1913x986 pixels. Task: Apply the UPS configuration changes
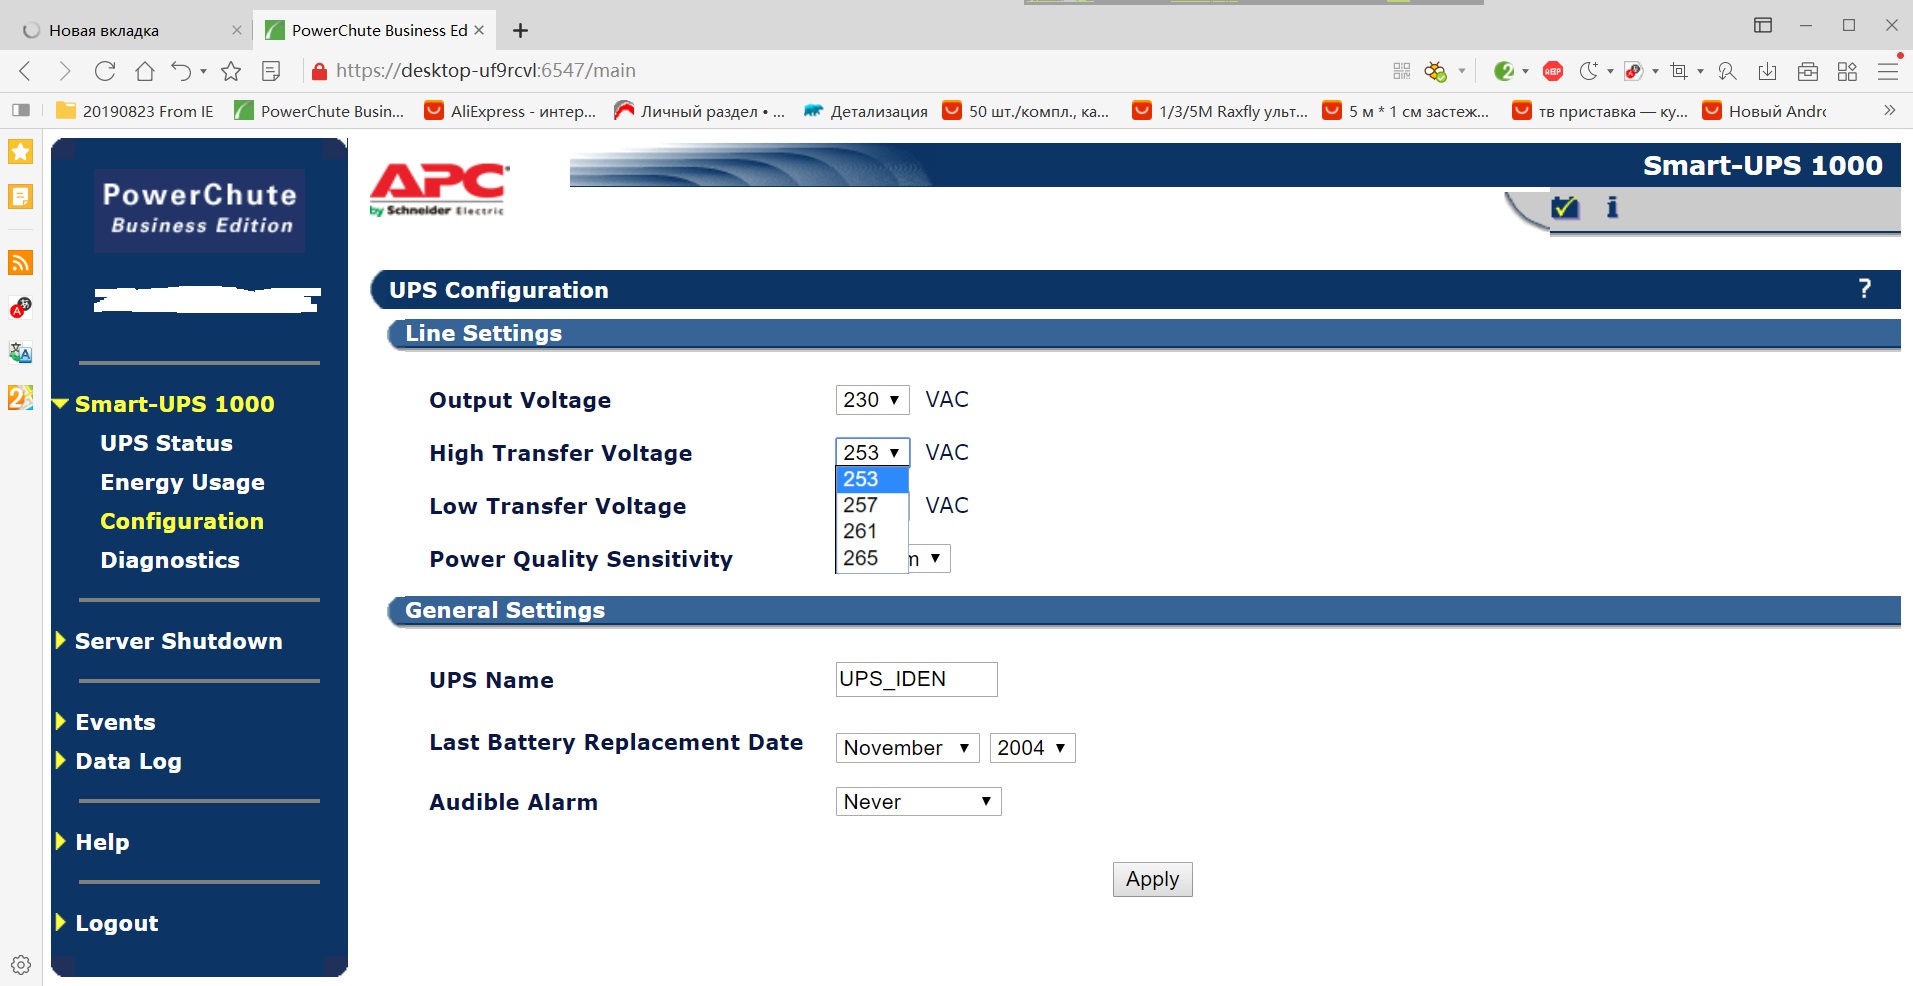tap(1152, 879)
